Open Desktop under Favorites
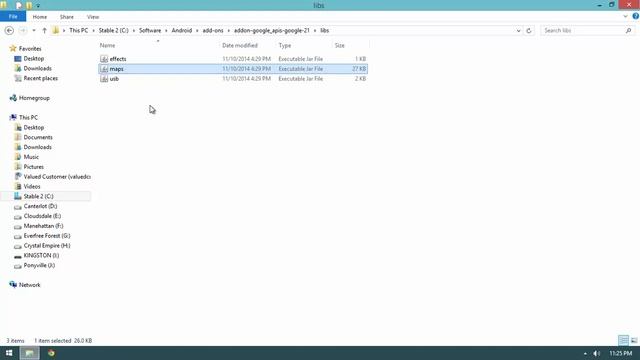640x360 pixels. click(33, 59)
